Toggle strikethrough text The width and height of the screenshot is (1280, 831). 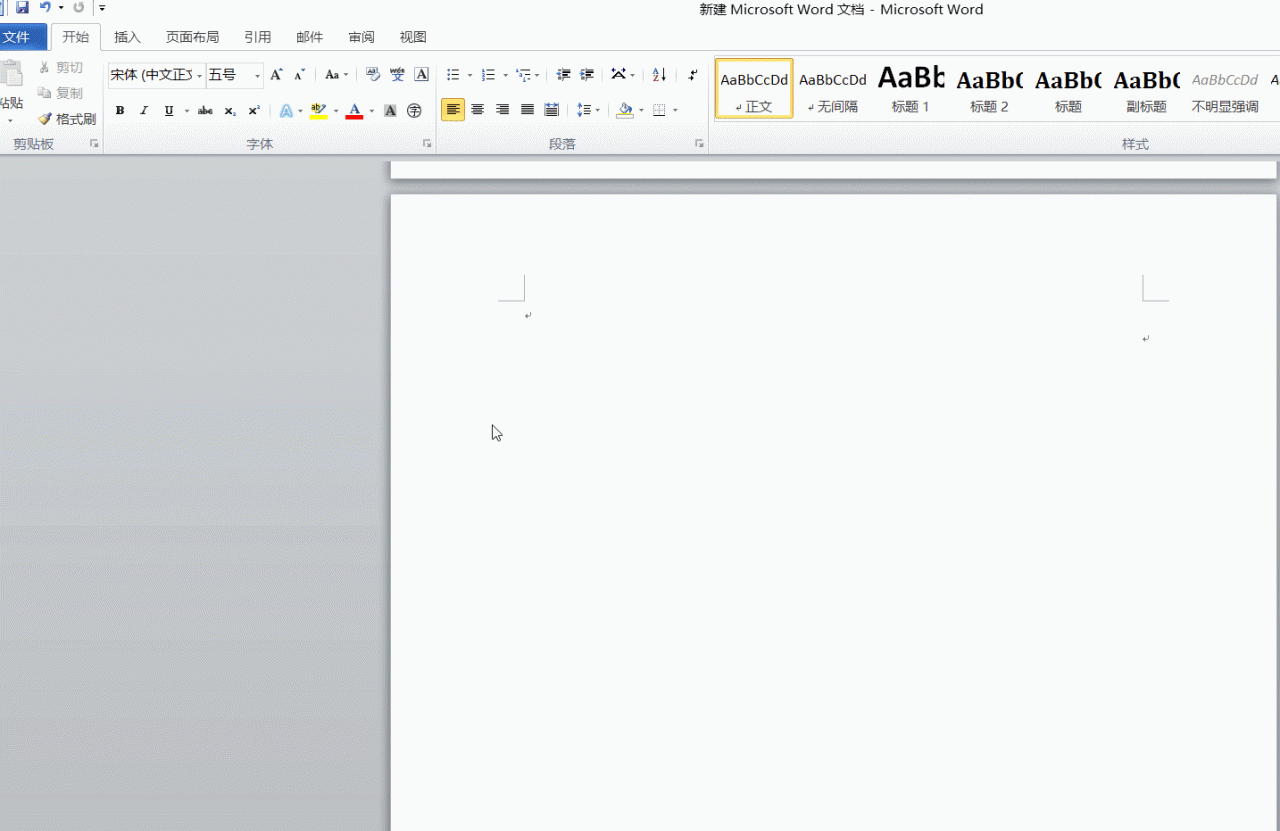tap(205, 110)
